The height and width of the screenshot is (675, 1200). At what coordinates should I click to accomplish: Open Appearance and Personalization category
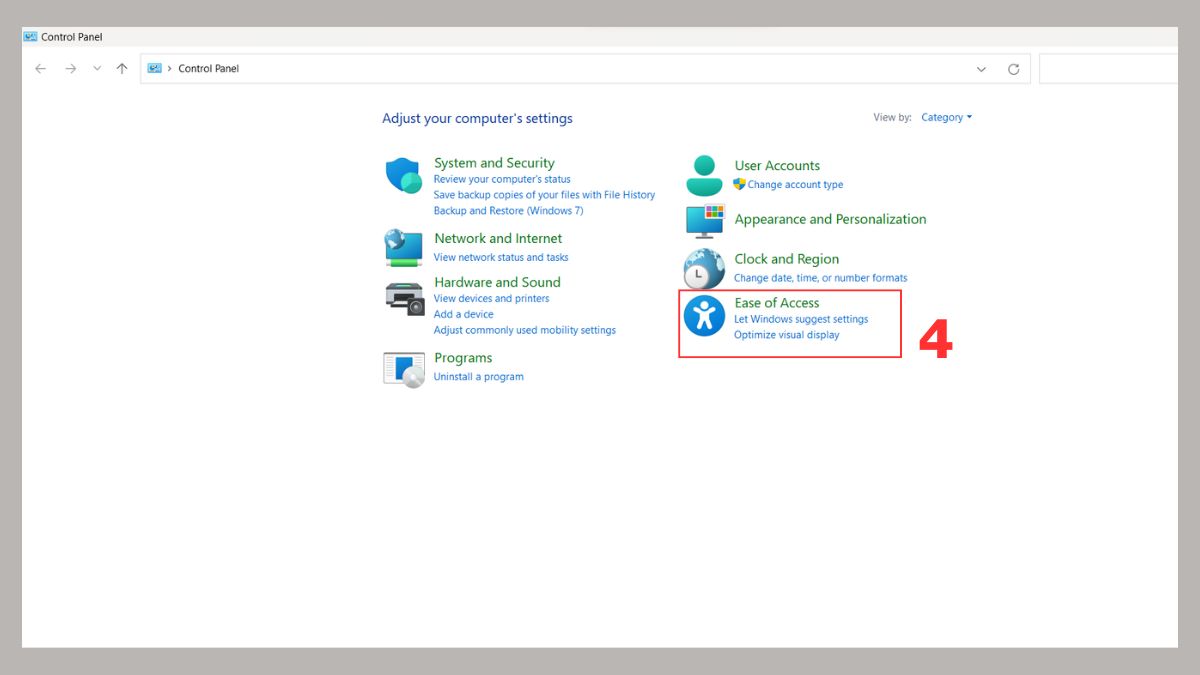(x=830, y=219)
